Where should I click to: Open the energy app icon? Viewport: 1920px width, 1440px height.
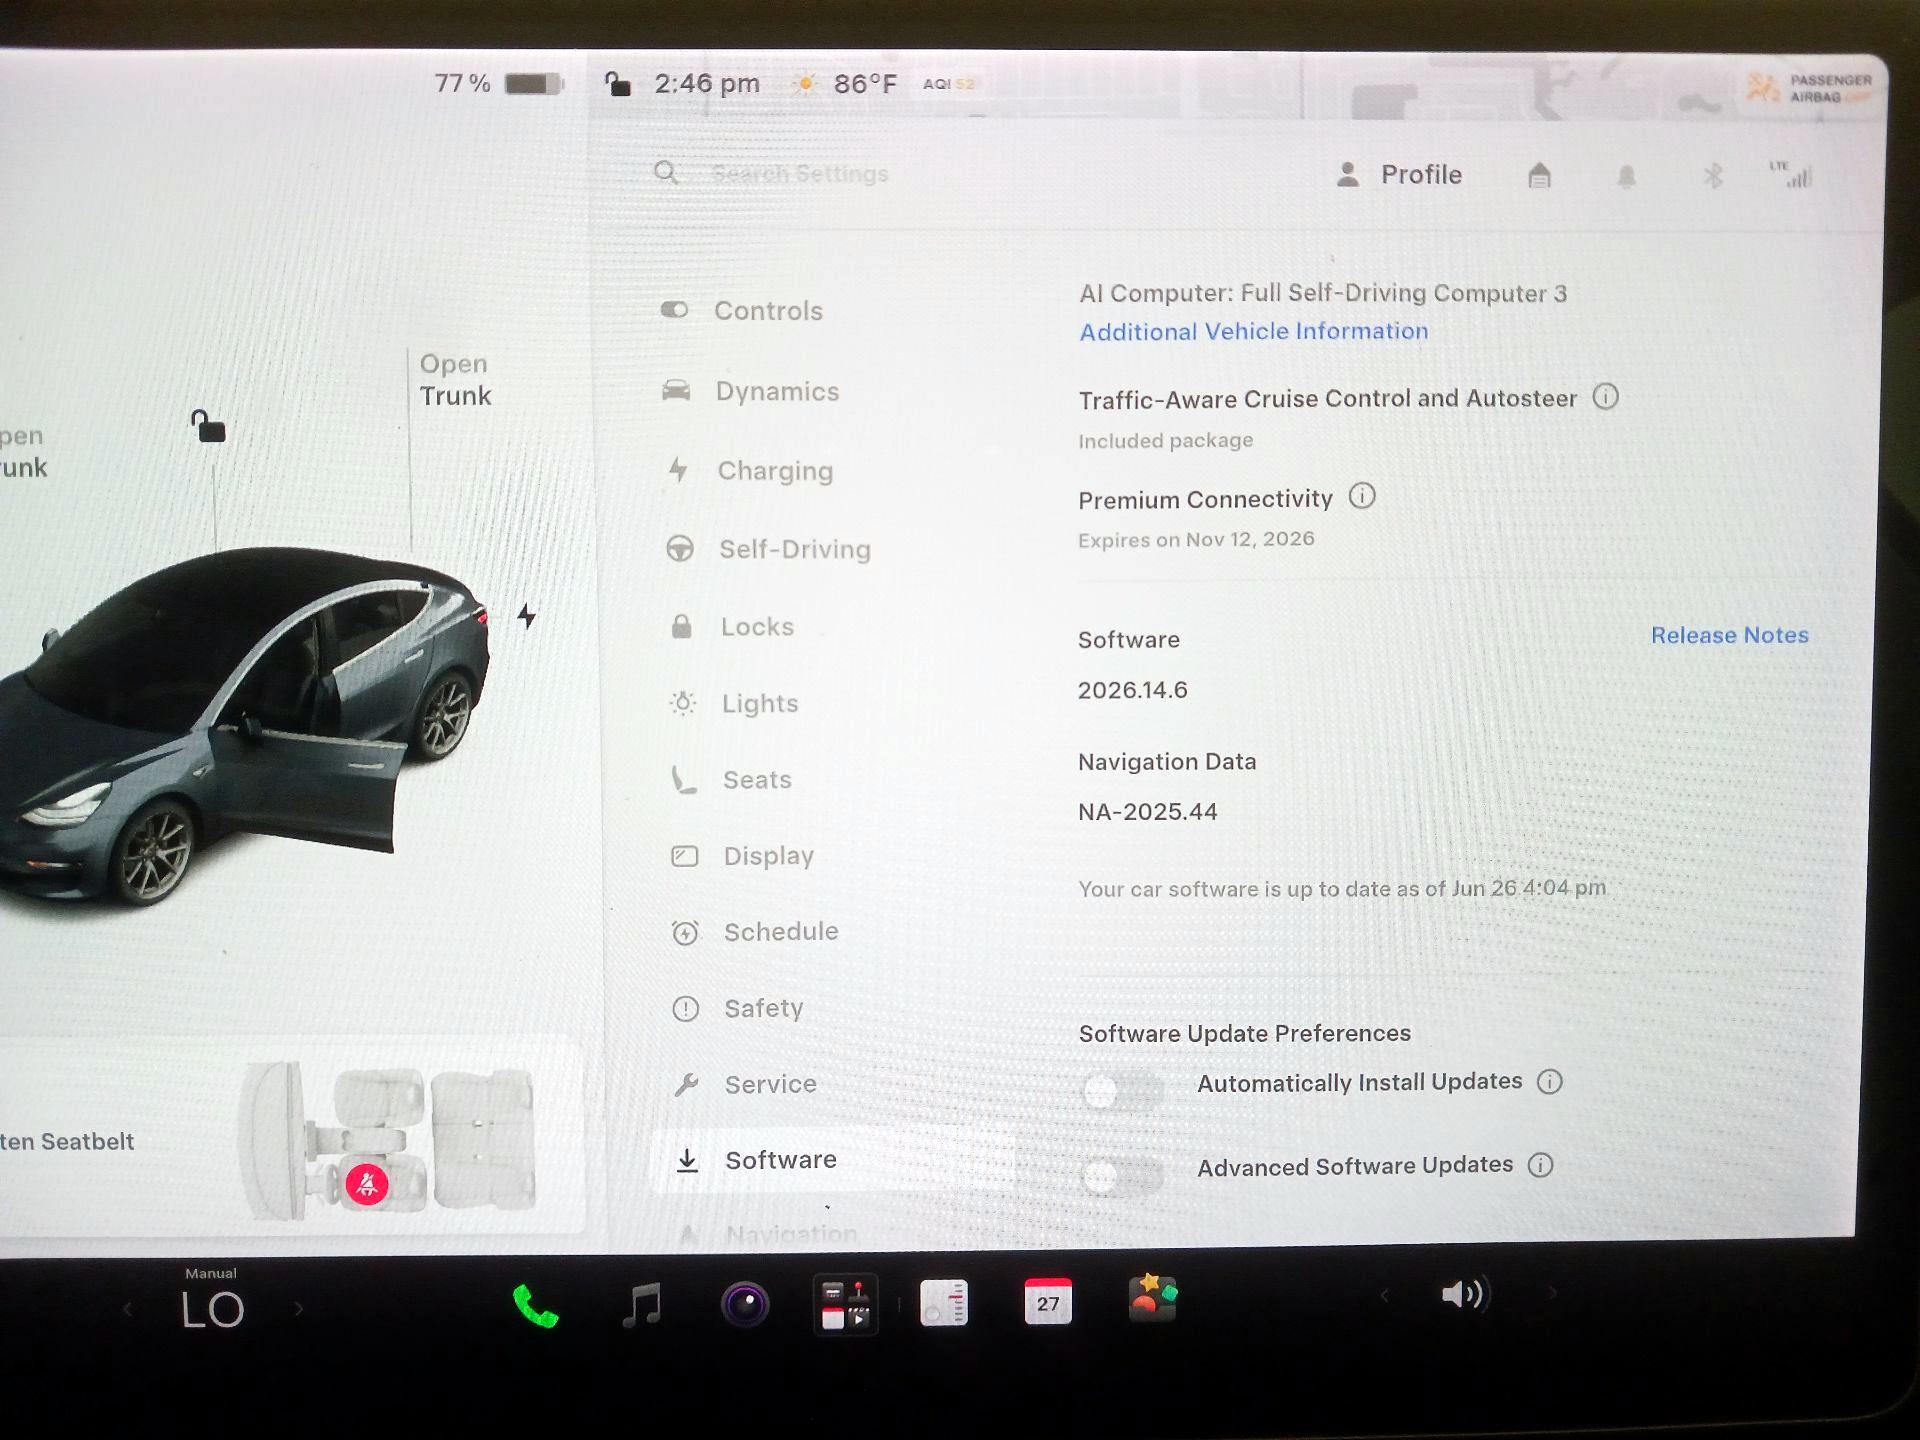click(944, 1303)
